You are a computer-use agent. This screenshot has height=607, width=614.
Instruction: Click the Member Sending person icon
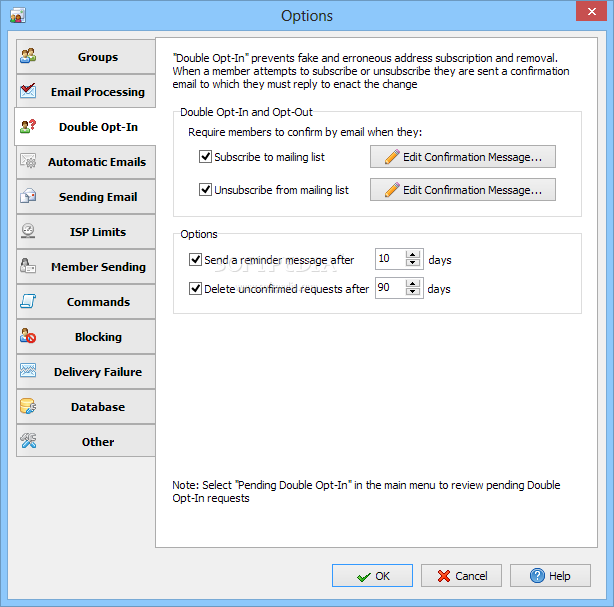coord(28,266)
